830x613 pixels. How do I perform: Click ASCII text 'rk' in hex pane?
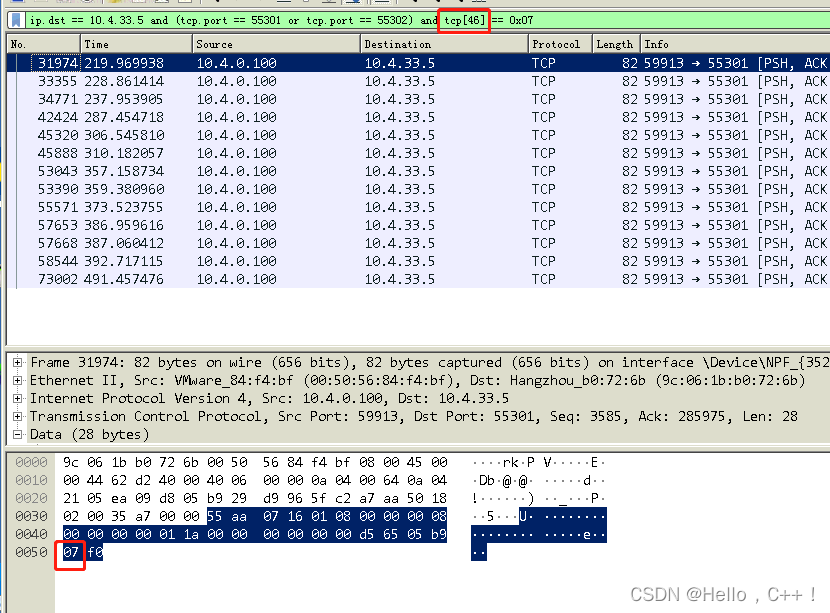(511, 462)
